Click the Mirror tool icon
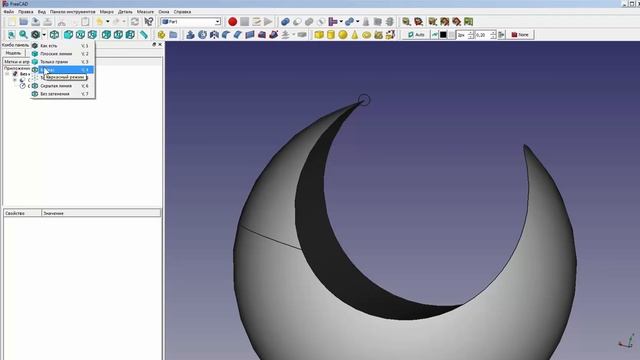 214,35
